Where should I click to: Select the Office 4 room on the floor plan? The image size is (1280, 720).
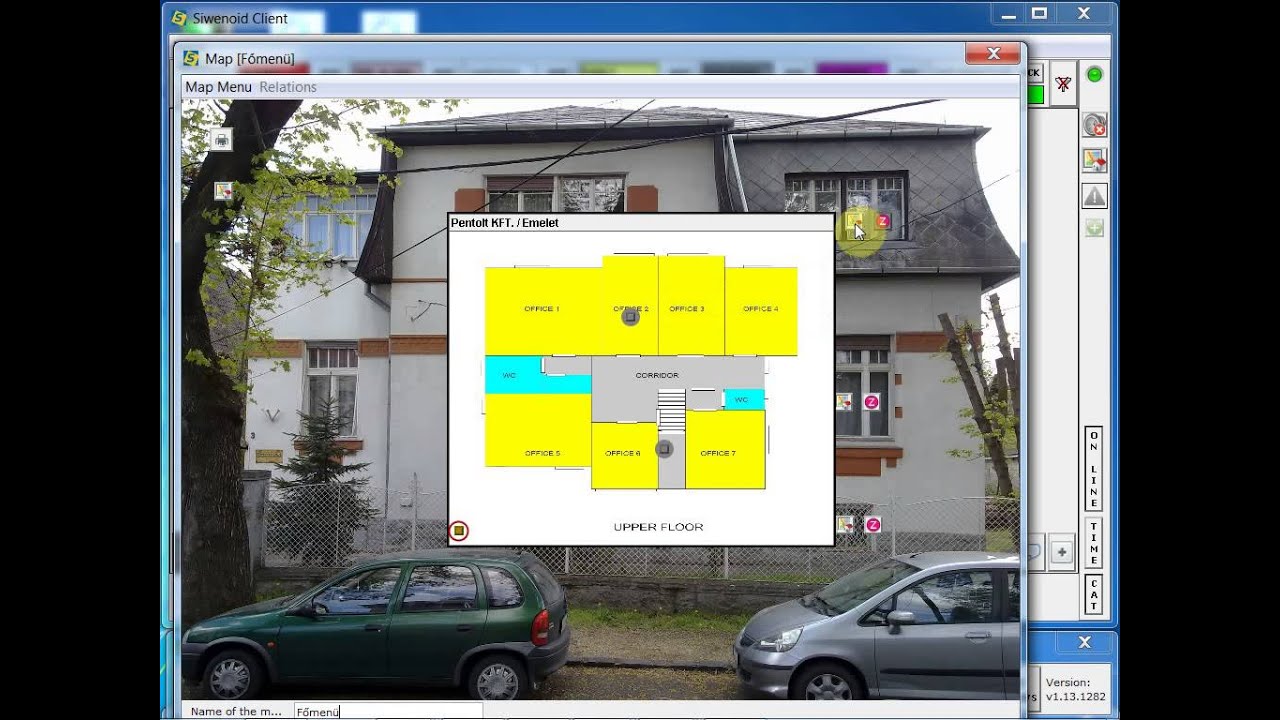(x=761, y=310)
